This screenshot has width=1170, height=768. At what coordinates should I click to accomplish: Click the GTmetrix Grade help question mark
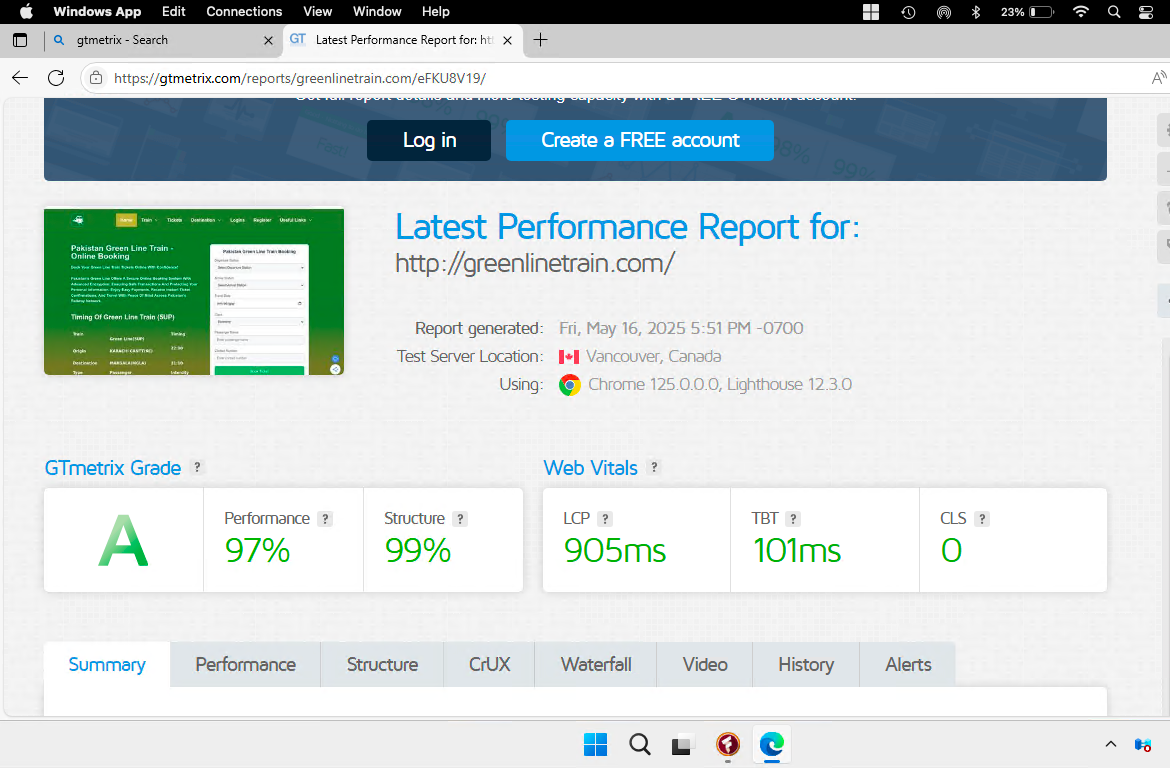(x=198, y=467)
